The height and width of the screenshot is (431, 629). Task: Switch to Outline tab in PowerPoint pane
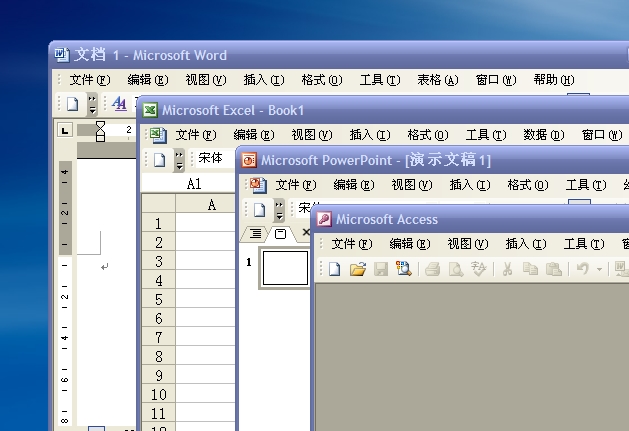255,233
